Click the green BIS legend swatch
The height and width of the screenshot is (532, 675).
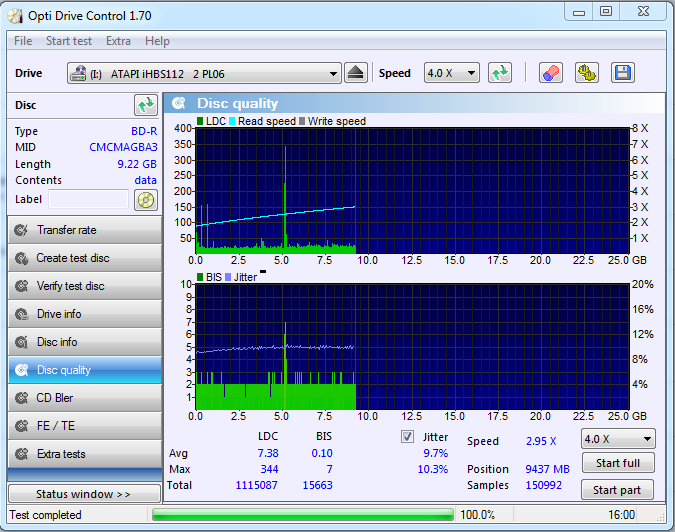pos(200,277)
